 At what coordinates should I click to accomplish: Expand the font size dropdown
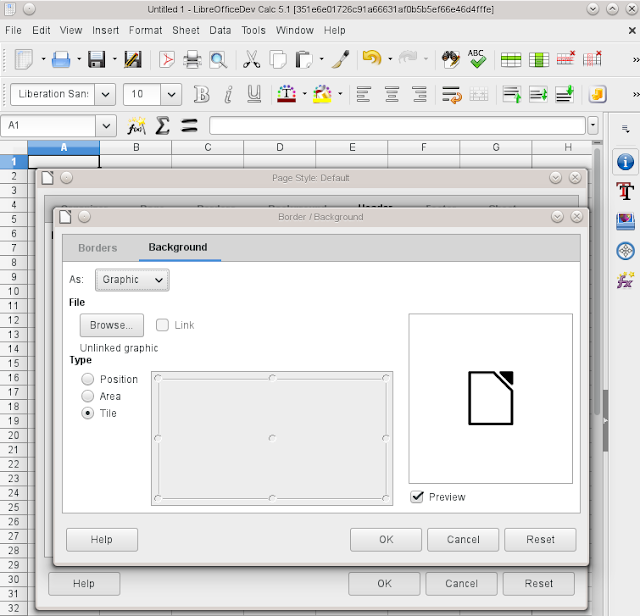[171, 94]
